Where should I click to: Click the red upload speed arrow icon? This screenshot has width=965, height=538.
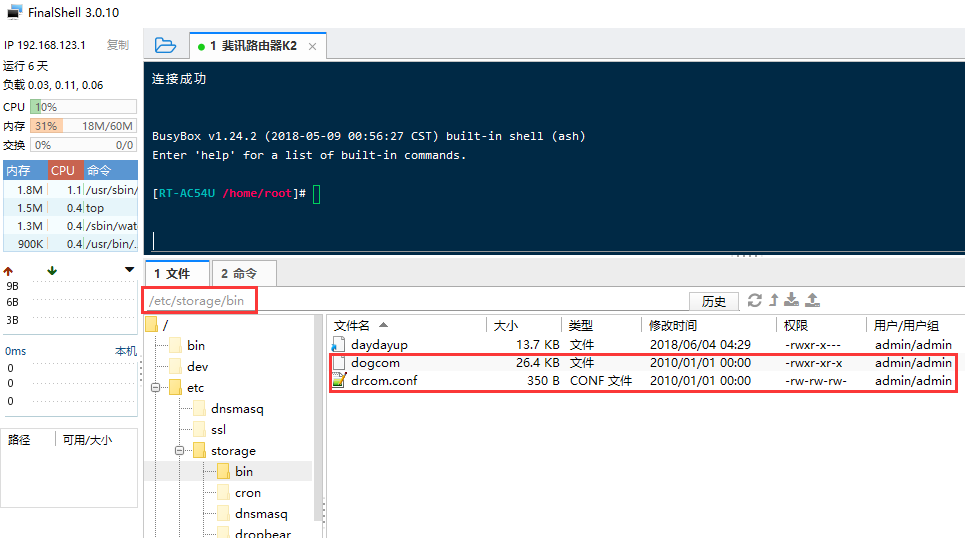pos(8,271)
